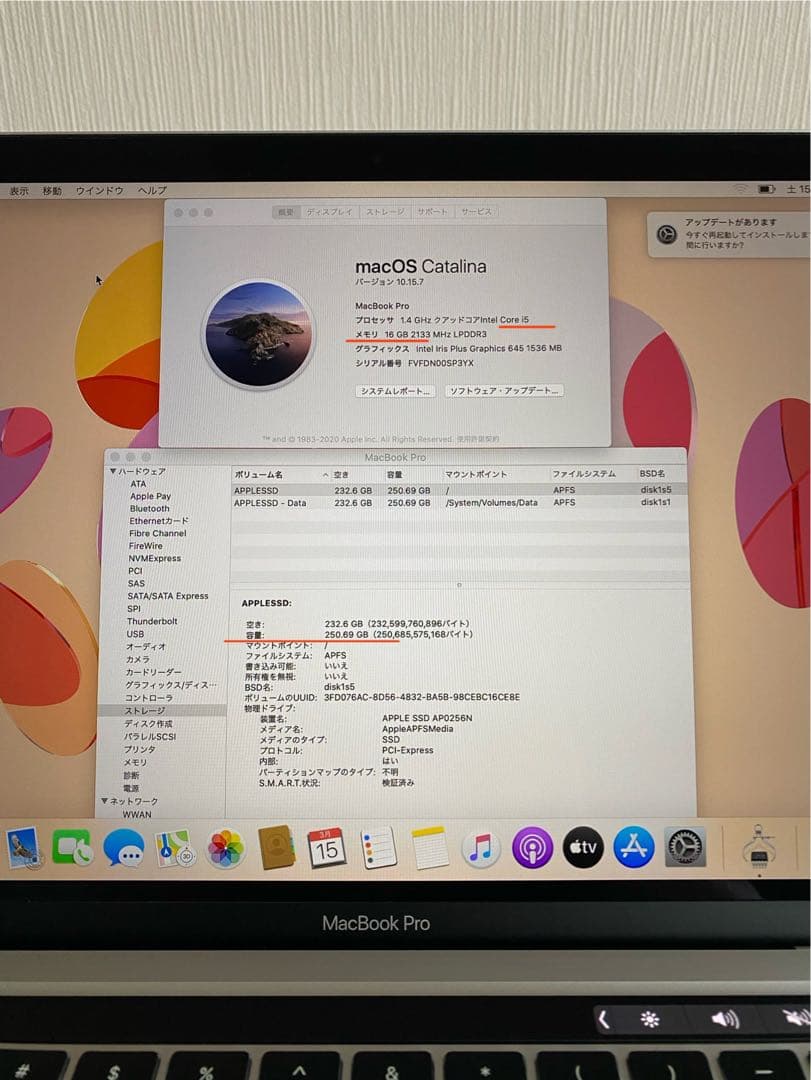This screenshot has height=1080, width=811.
Task: Launch FaceTime from the Dock
Action: tap(72, 848)
